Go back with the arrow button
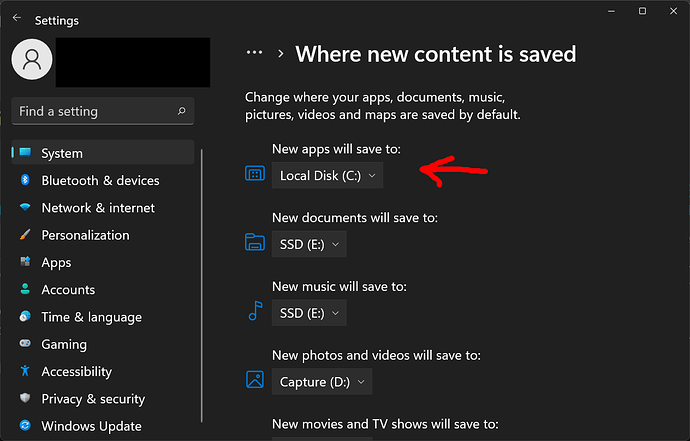 [16, 18]
